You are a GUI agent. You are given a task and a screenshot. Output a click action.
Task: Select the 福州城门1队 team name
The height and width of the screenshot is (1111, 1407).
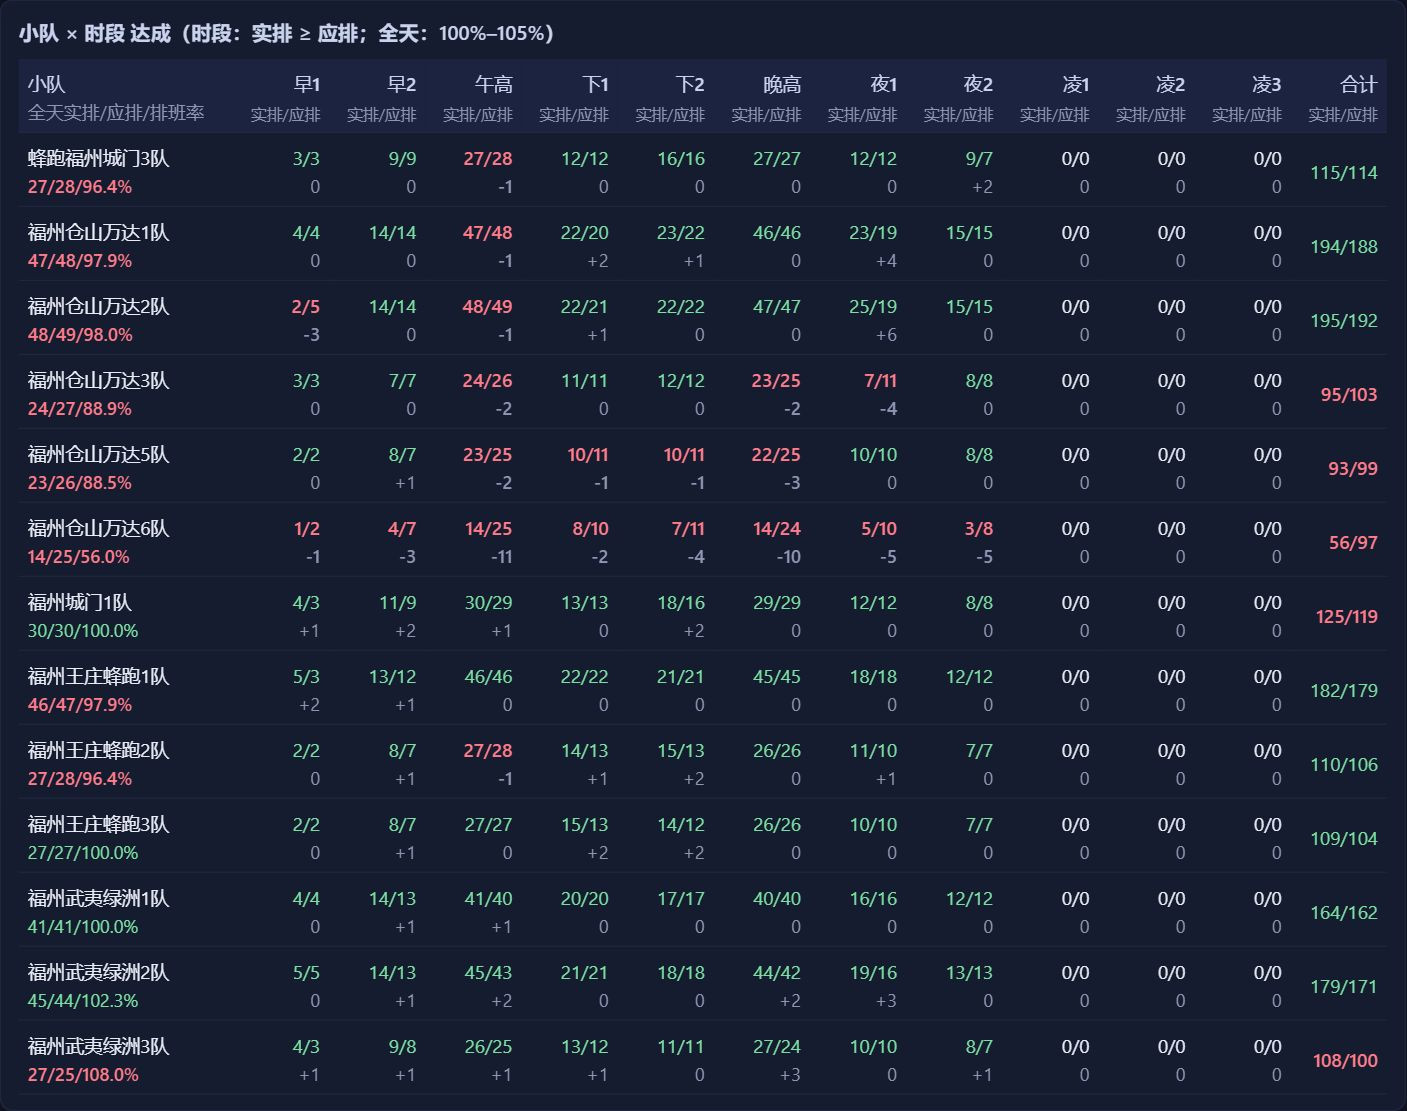[x=80, y=603]
